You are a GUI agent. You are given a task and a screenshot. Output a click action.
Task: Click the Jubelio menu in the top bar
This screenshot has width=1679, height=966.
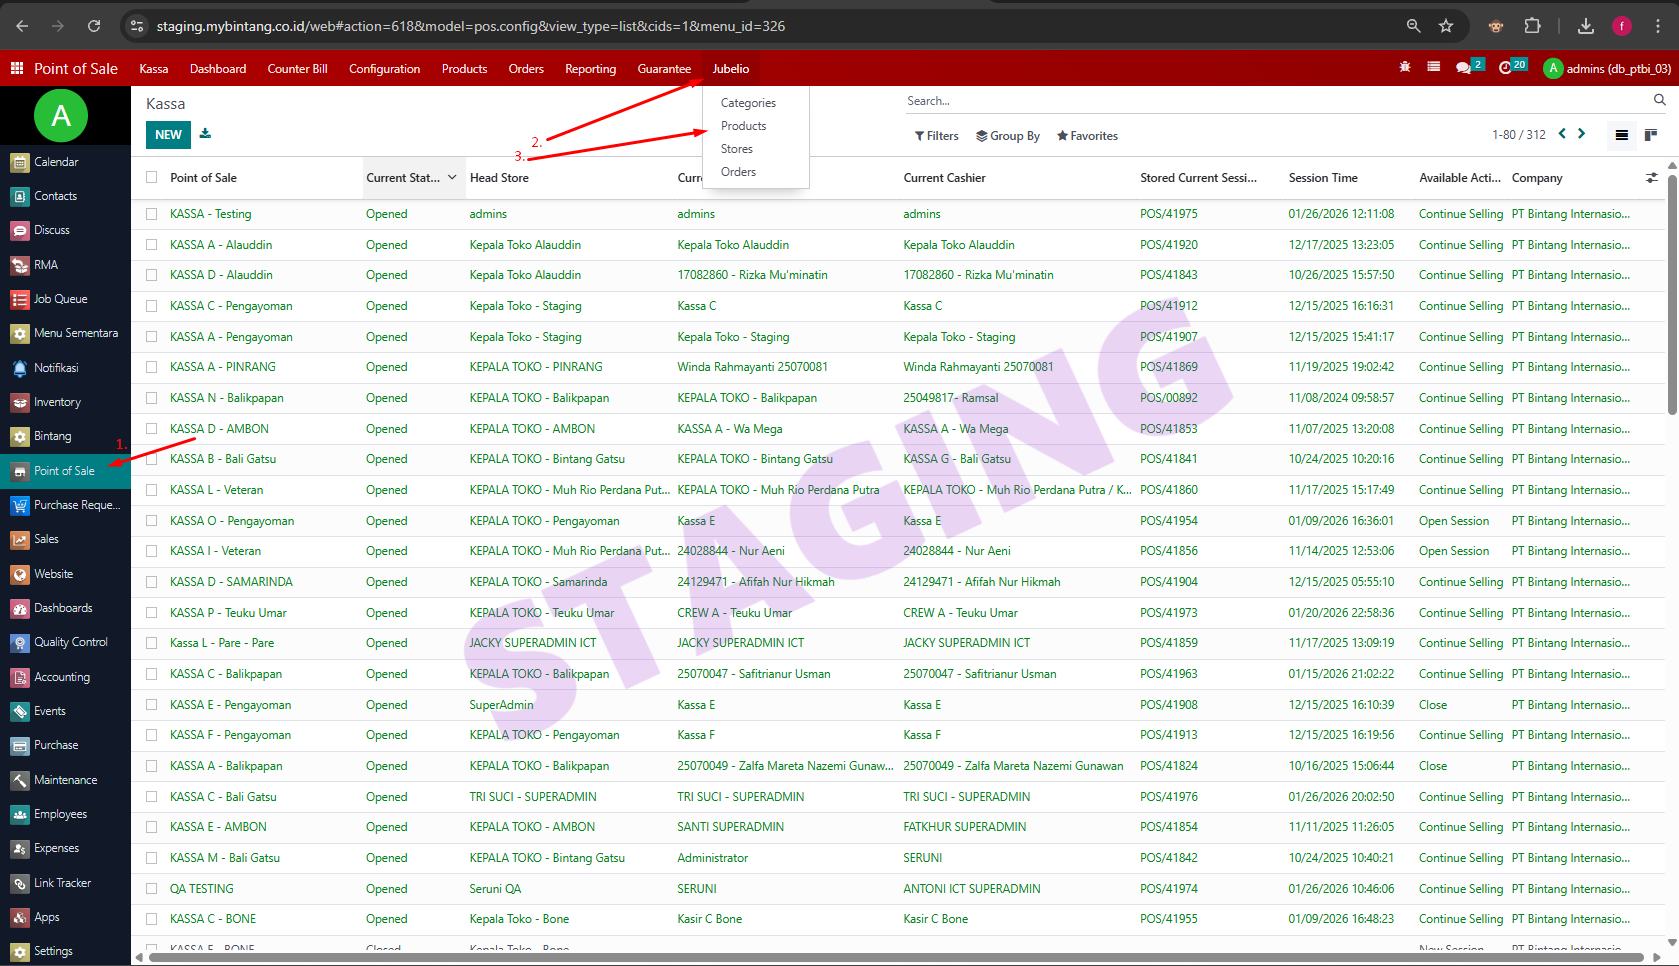point(731,69)
